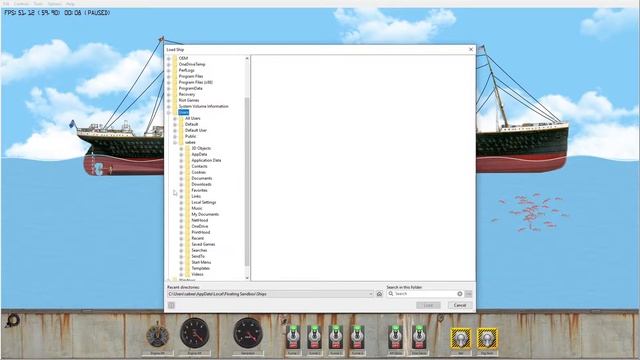
Task: Click the tree scrollbar up arrow
Action: tap(247, 58)
